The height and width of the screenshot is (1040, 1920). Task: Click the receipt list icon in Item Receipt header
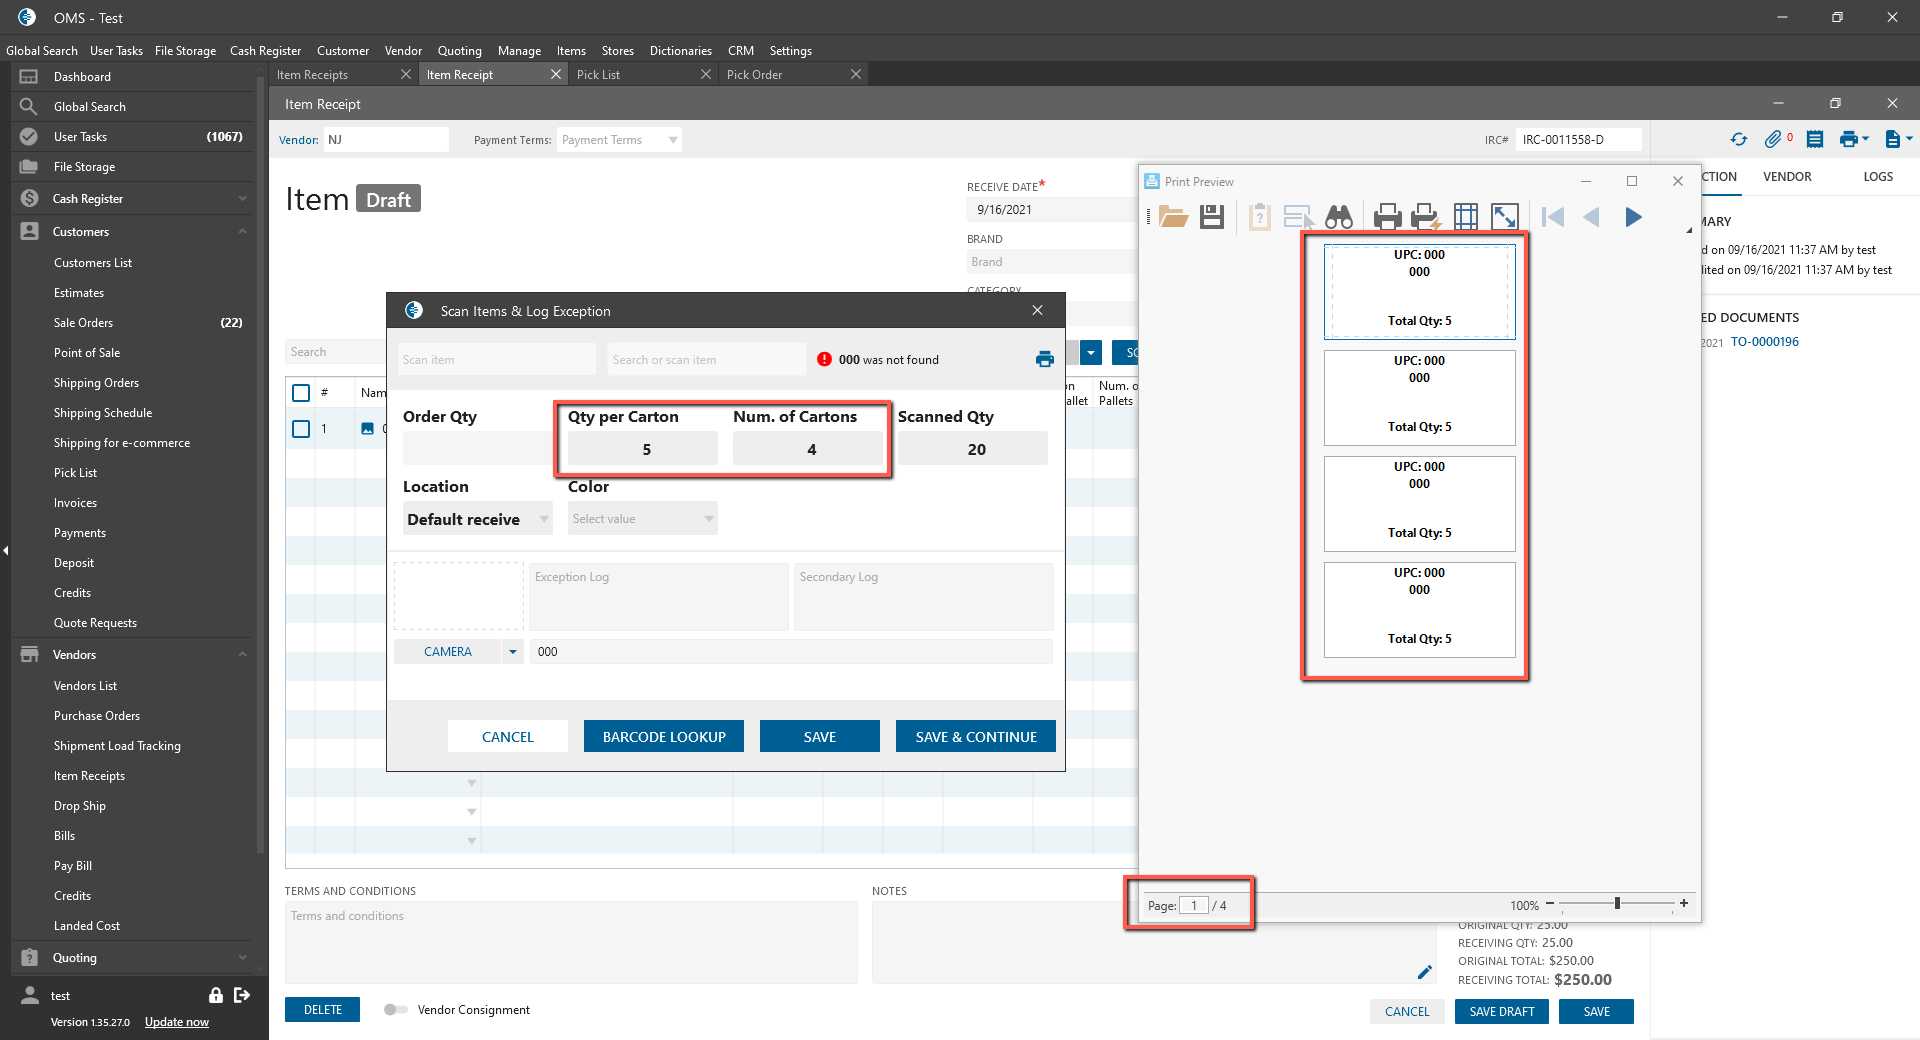[1815, 139]
